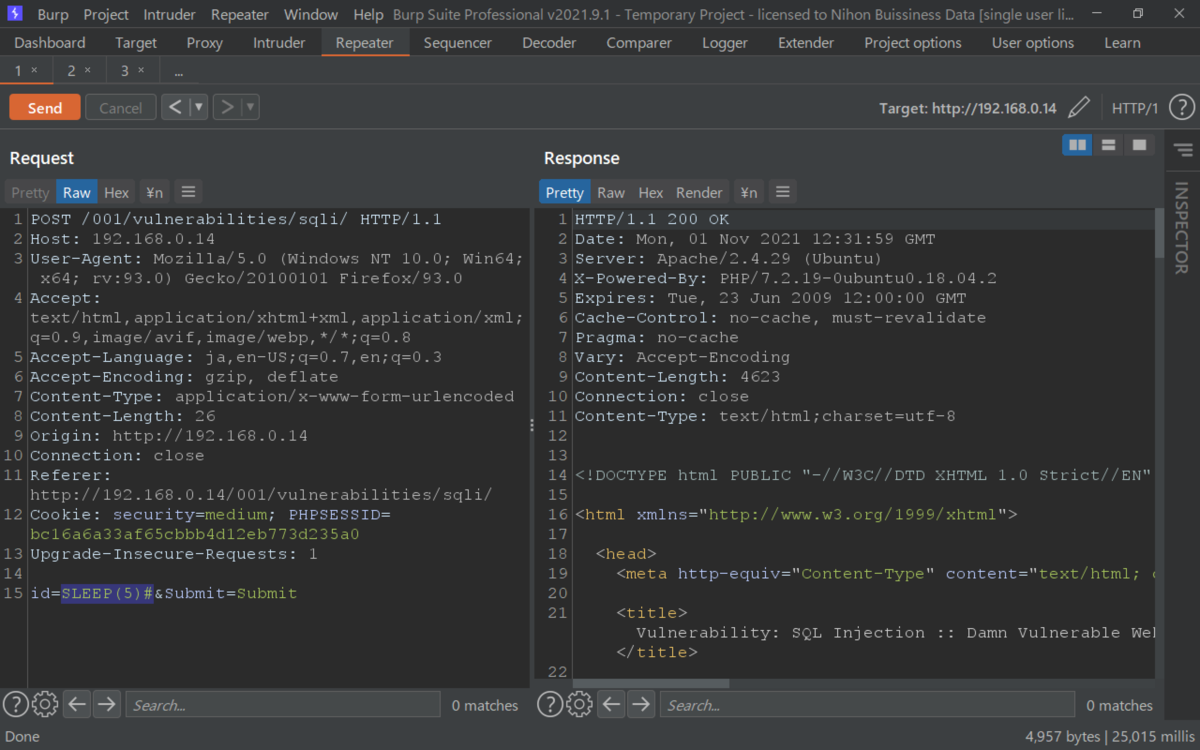Click the request search input field
1200x750 pixels.
(x=283, y=704)
